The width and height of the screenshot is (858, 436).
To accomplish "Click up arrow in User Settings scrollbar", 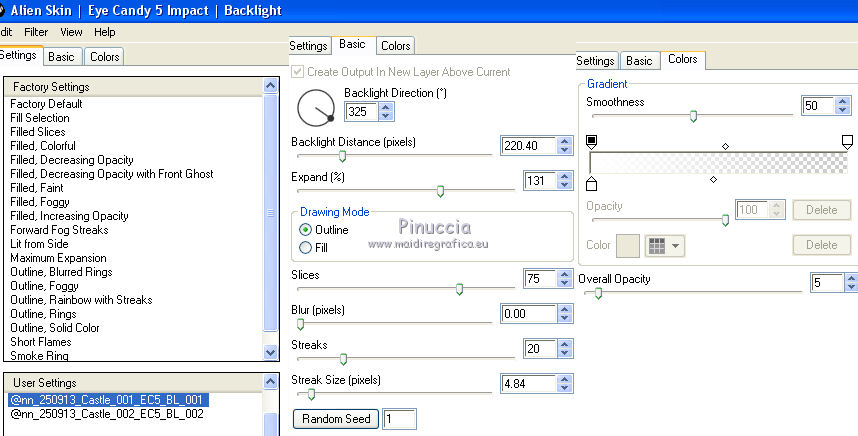I will click(x=270, y=381).
